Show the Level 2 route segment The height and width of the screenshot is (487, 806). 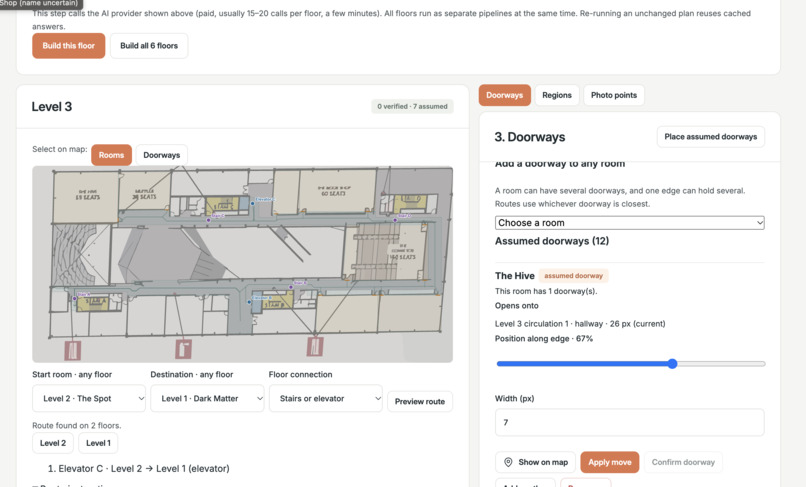[53, 443]
